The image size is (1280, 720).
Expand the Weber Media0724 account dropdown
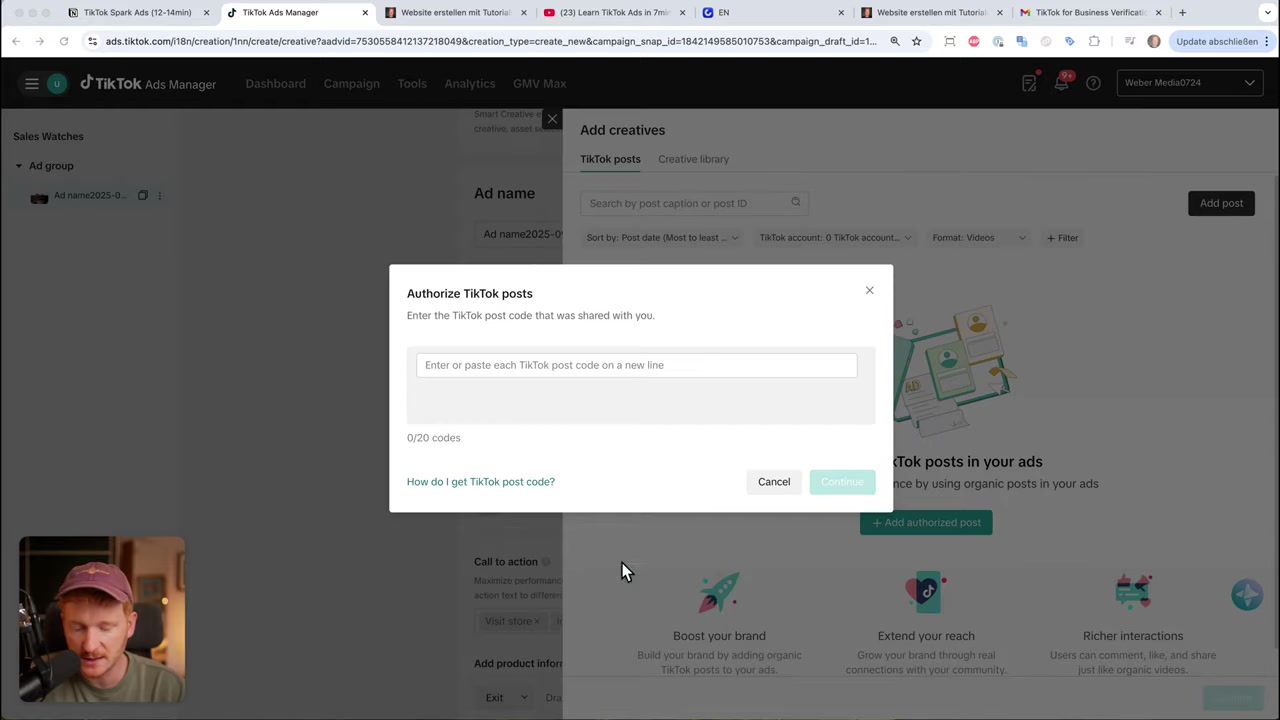coord(1189,83)
